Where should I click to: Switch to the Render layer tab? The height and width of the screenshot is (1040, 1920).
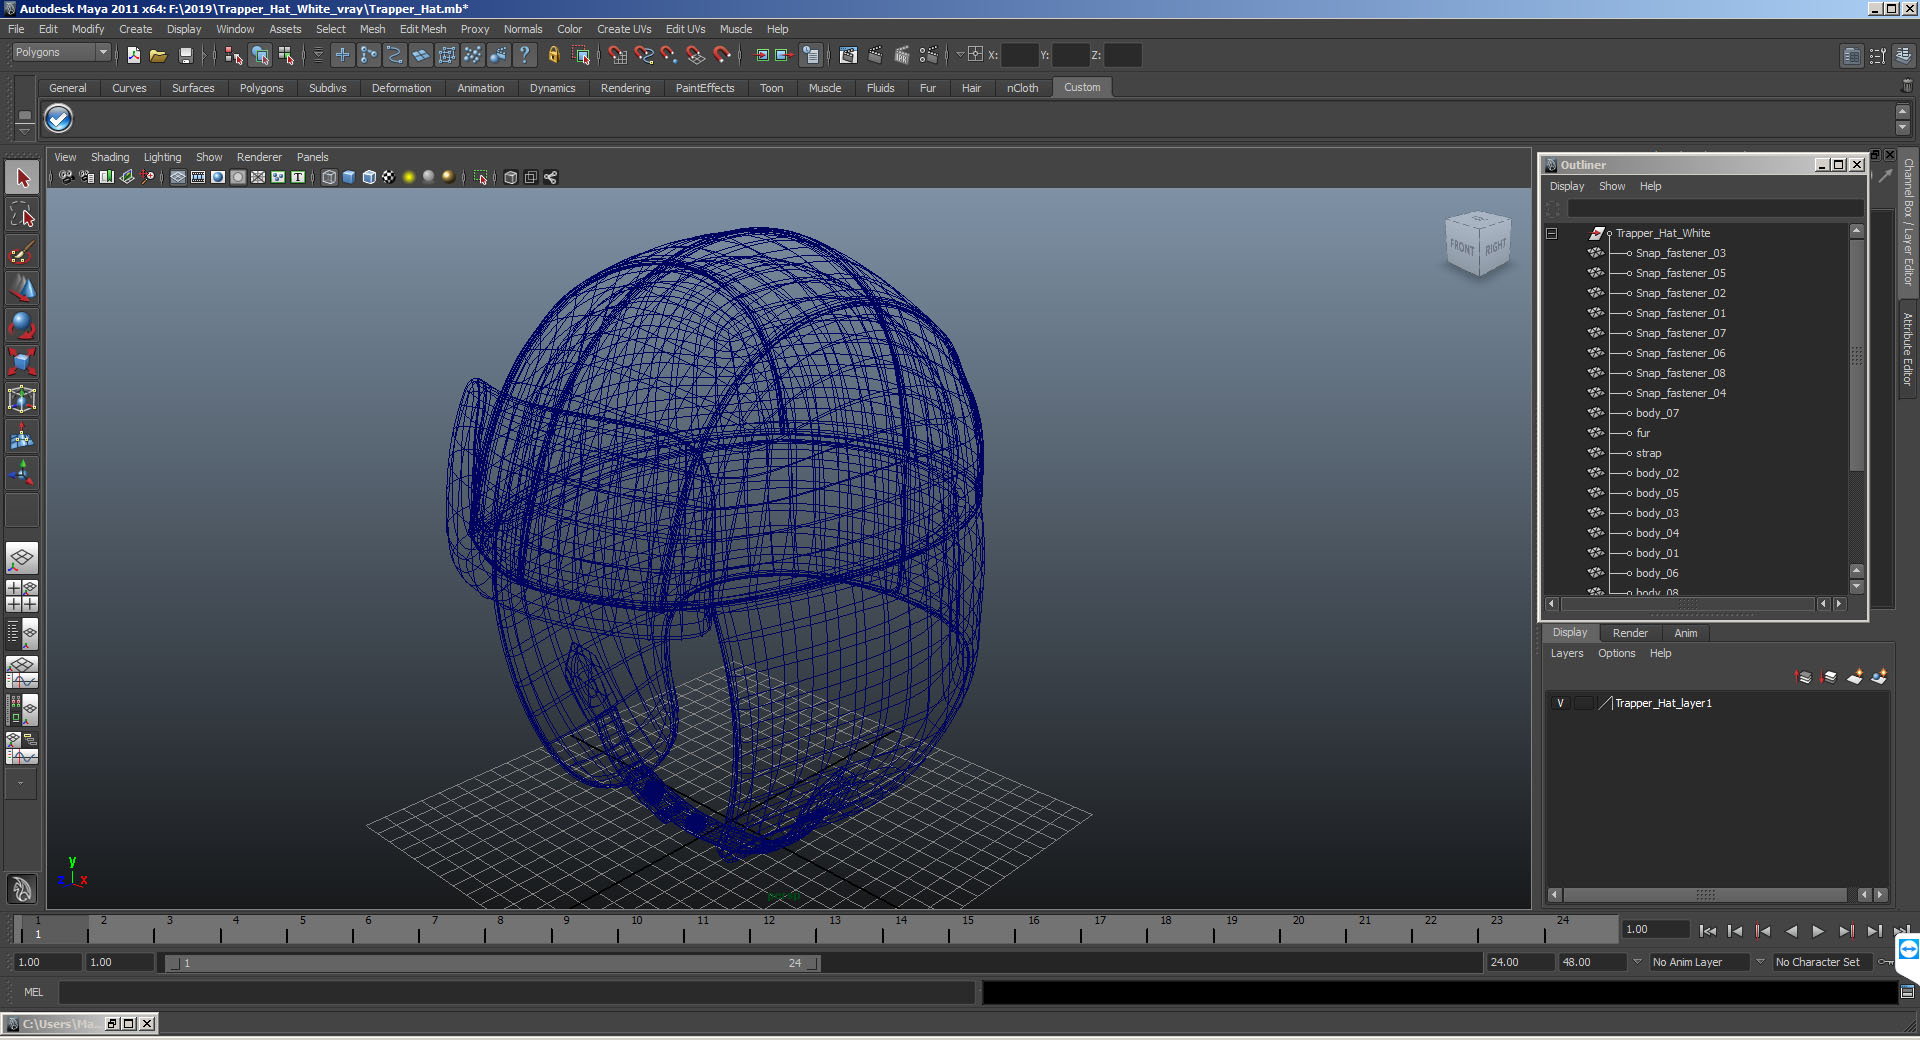[1630, 633]
